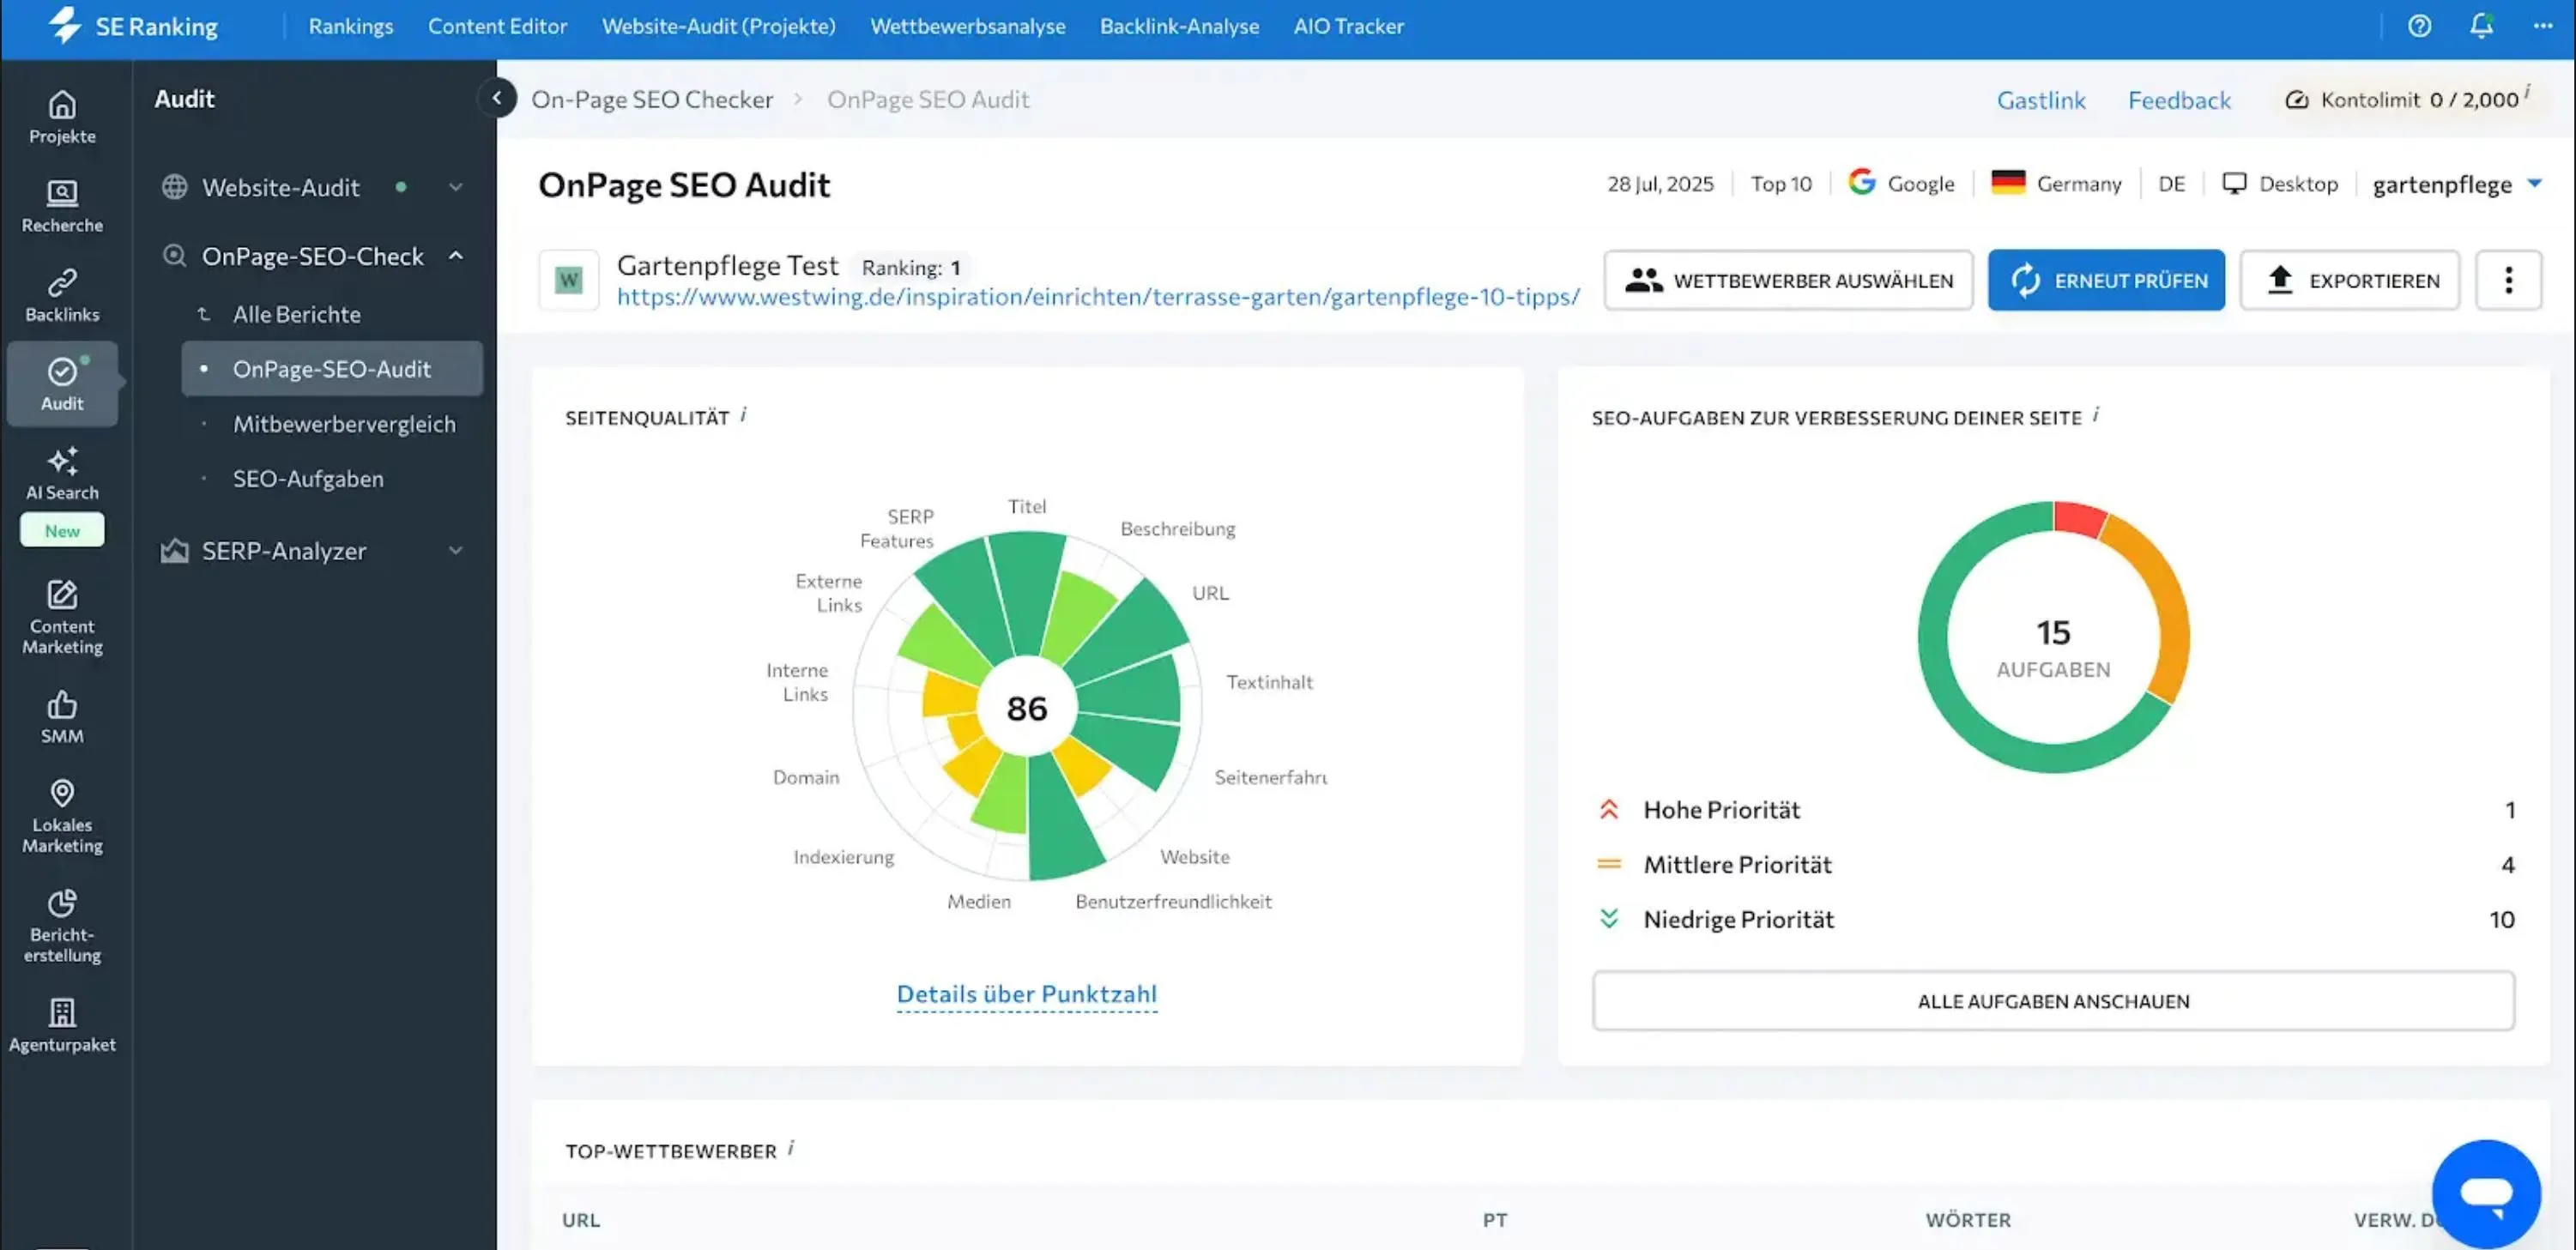Open the Backlinks sidebar section
The width and height of the screenshot is (2576, 1250).
(62, 296)
